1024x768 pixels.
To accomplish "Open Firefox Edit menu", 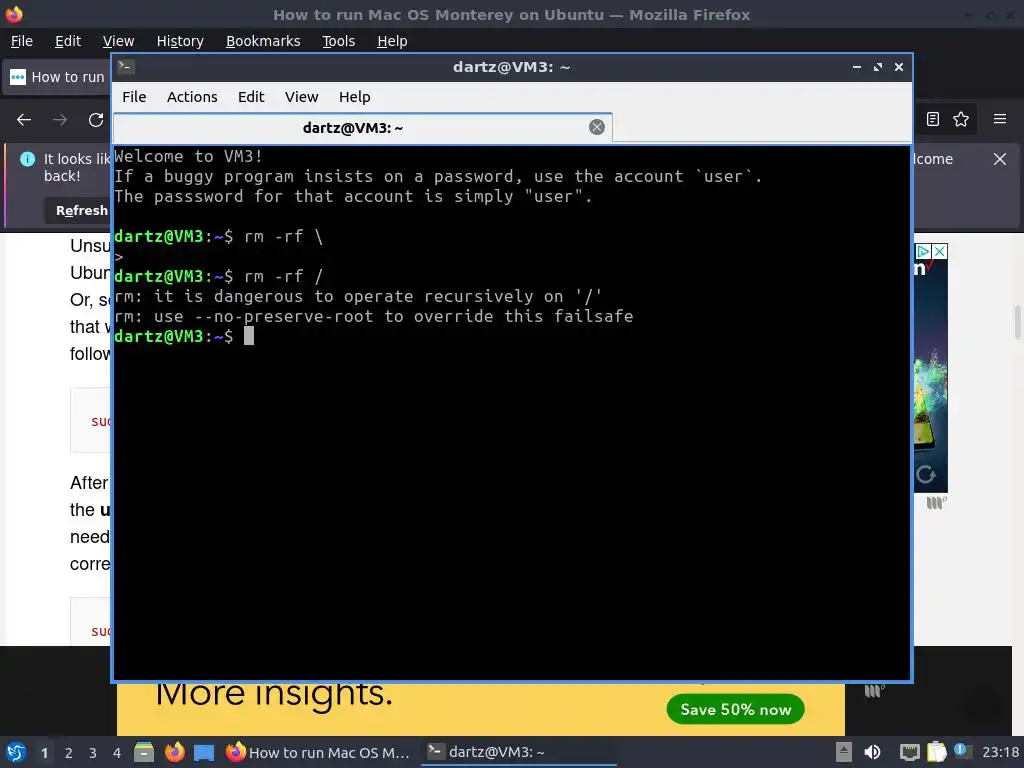I will (x=68, y=41).
